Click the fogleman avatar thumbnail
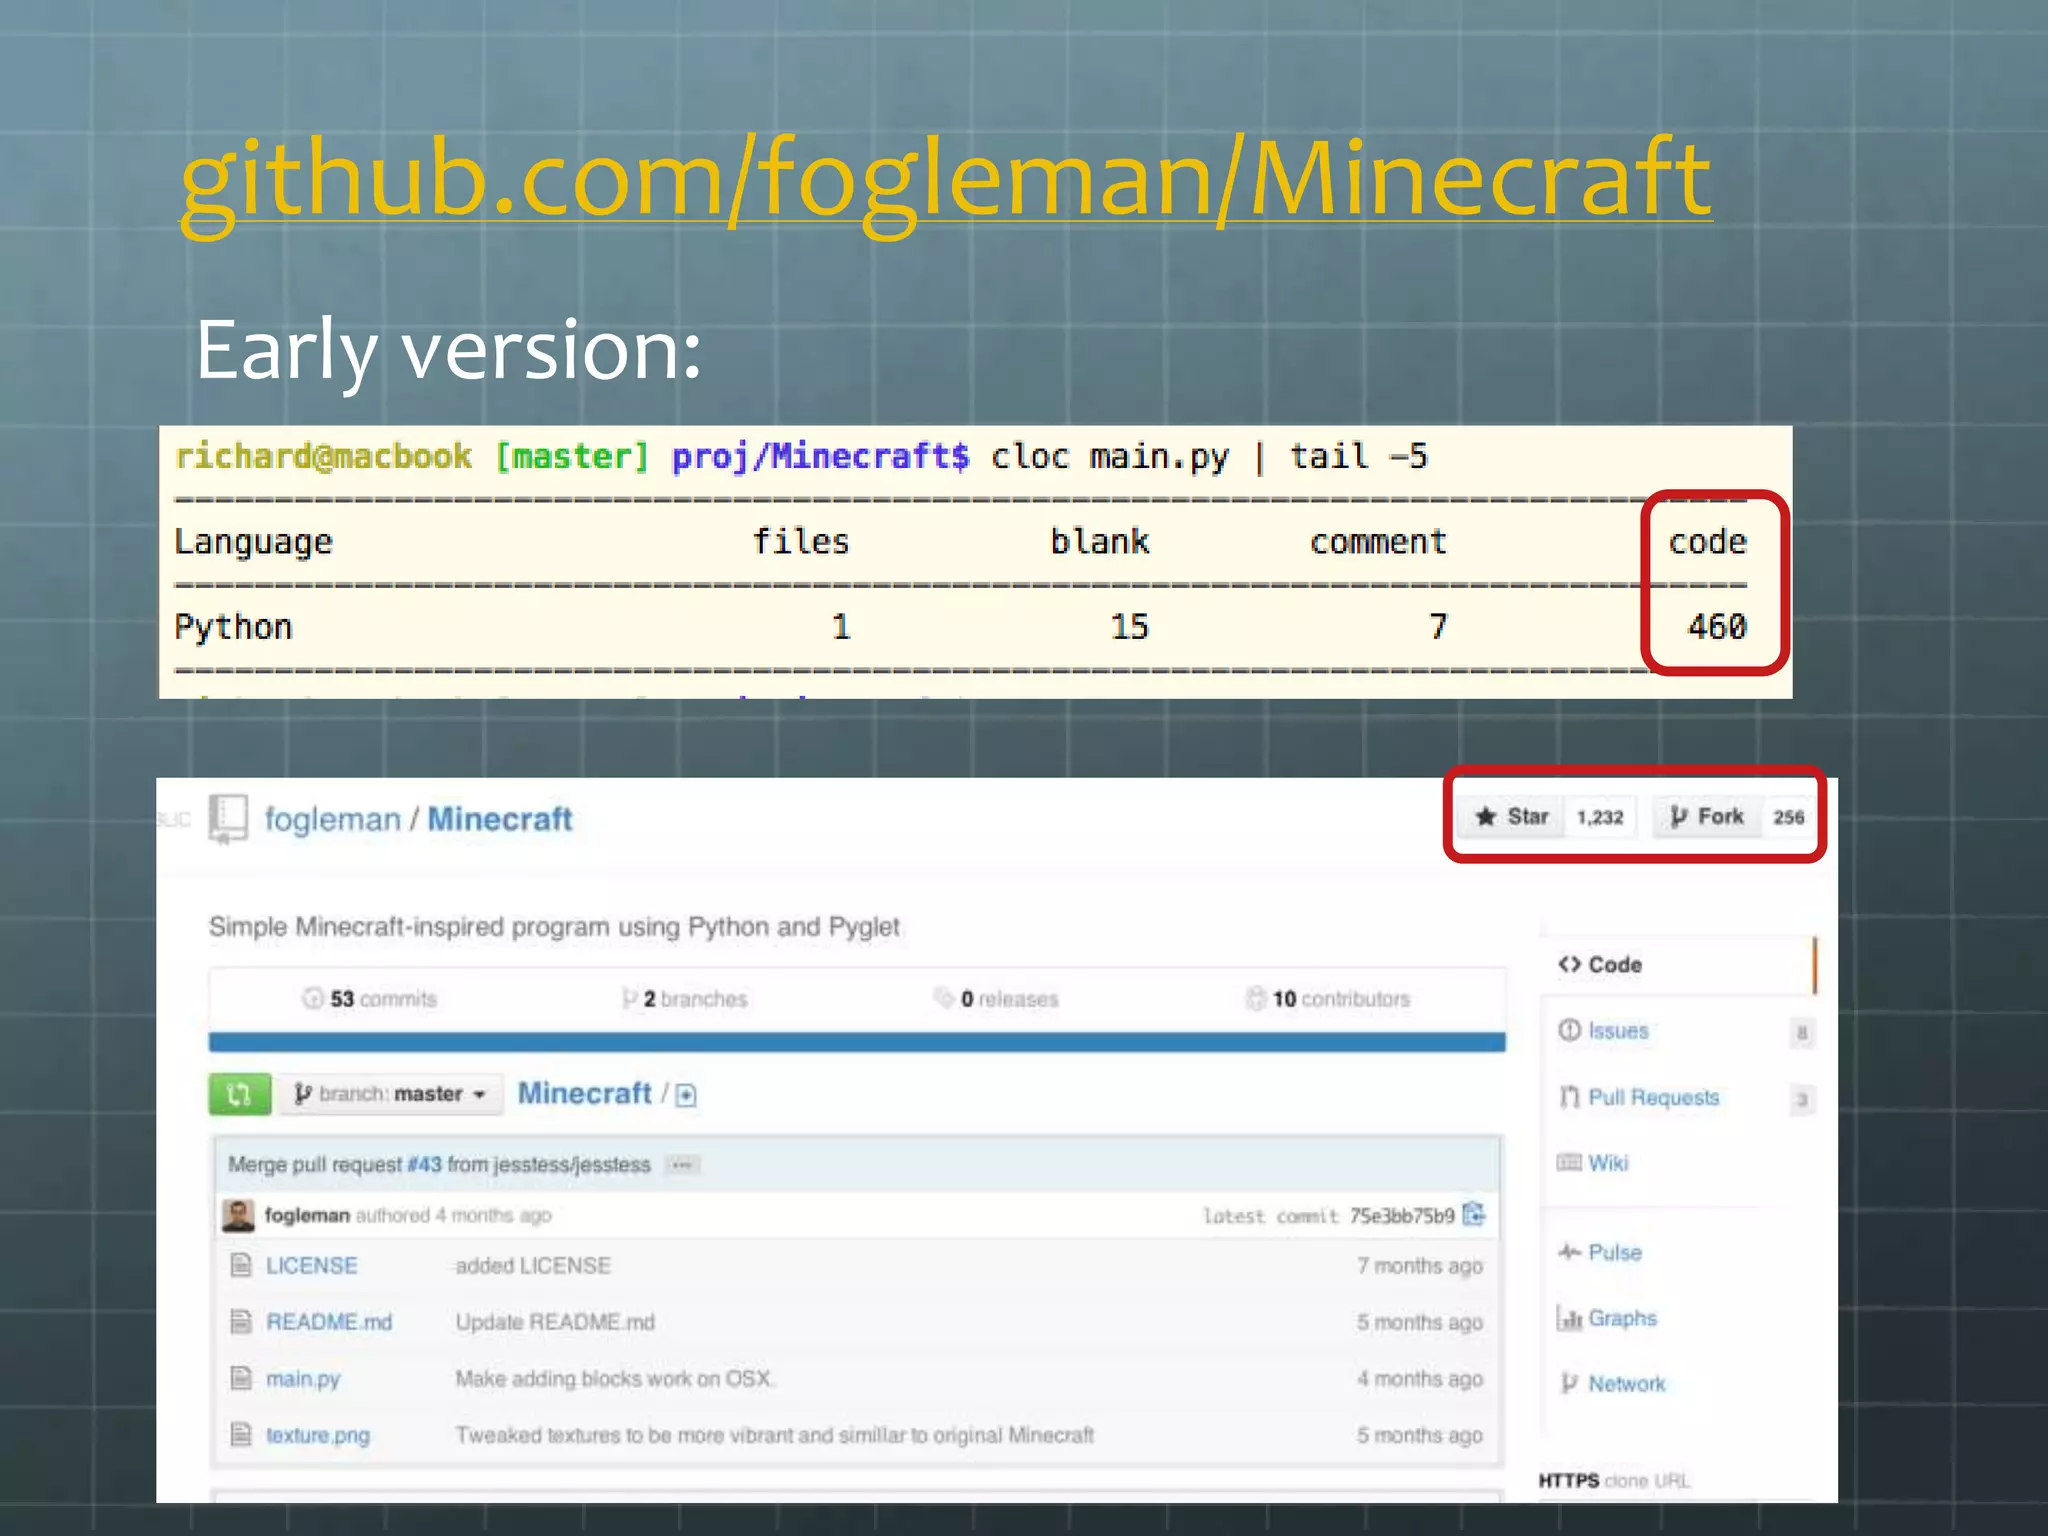Viewport: 2048px width, 1536px height. 238,1215
